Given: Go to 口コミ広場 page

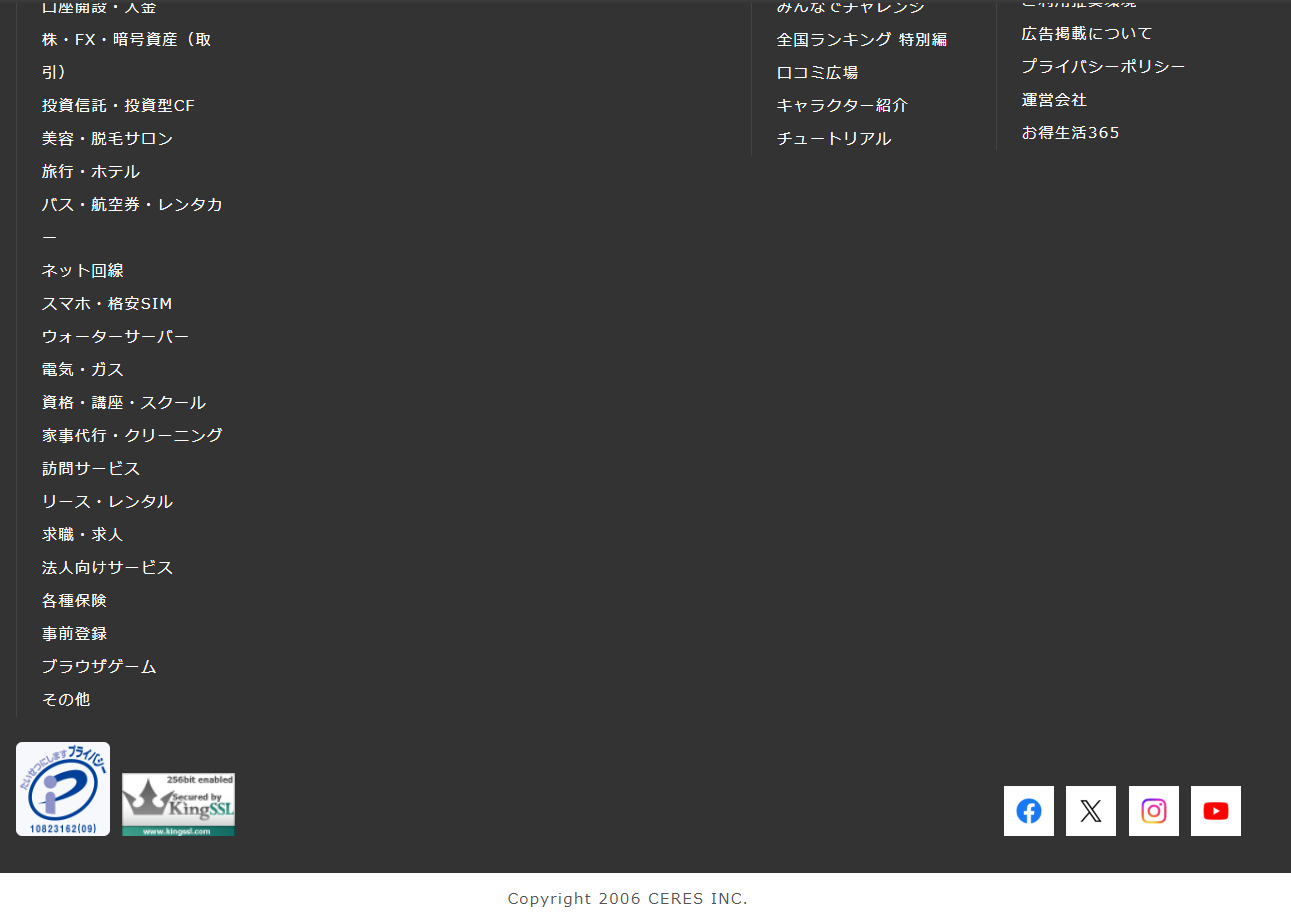Looking at the screenshot, I should (x=817, y=73).
